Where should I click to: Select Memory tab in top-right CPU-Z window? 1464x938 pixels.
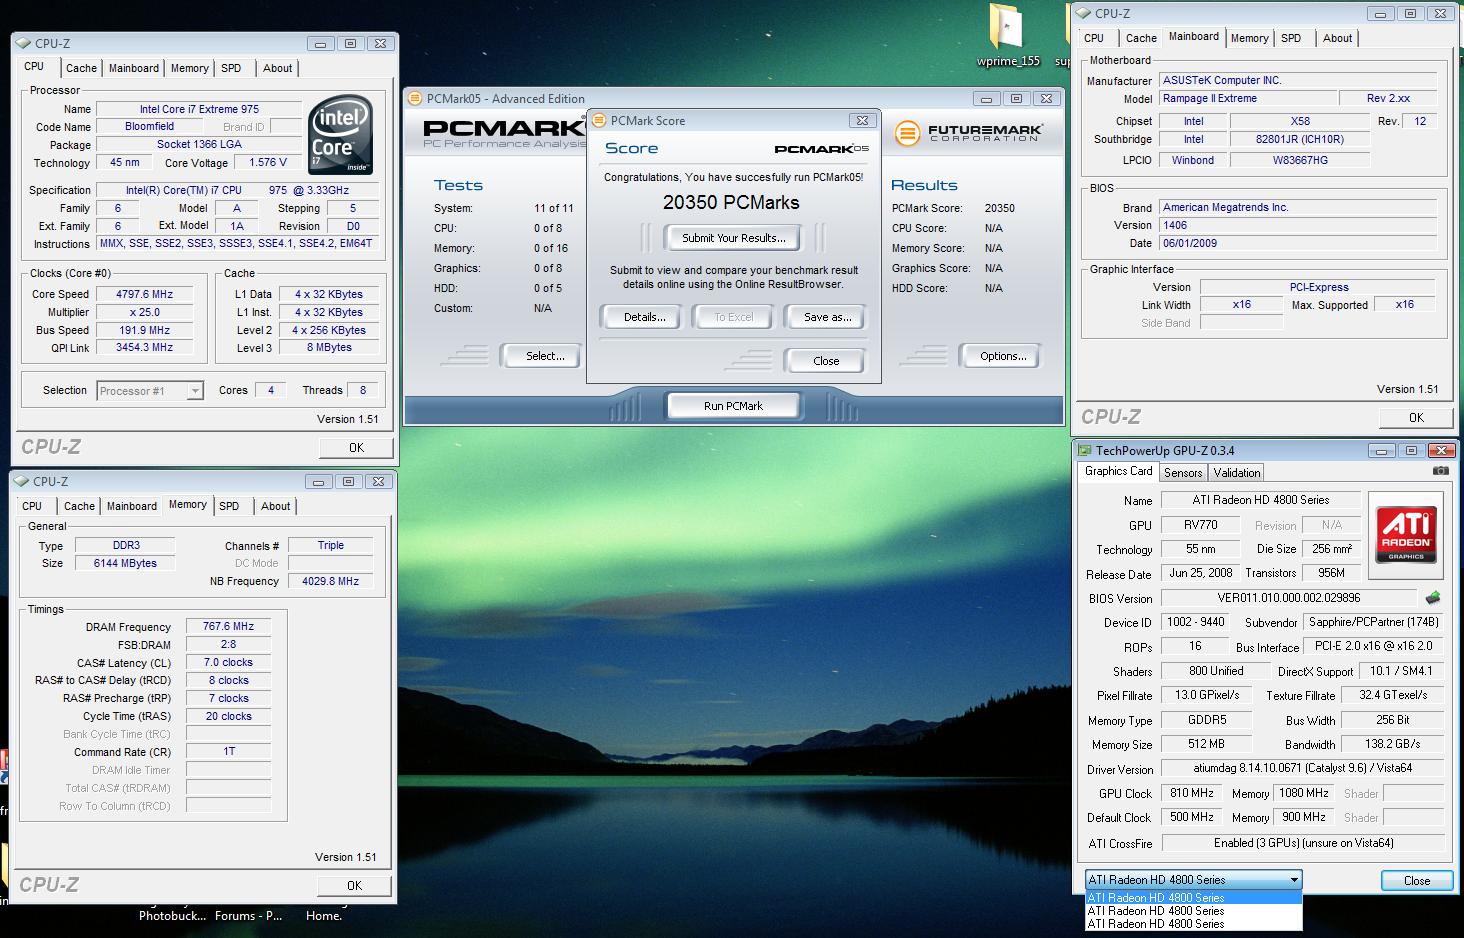(1249, 38)
